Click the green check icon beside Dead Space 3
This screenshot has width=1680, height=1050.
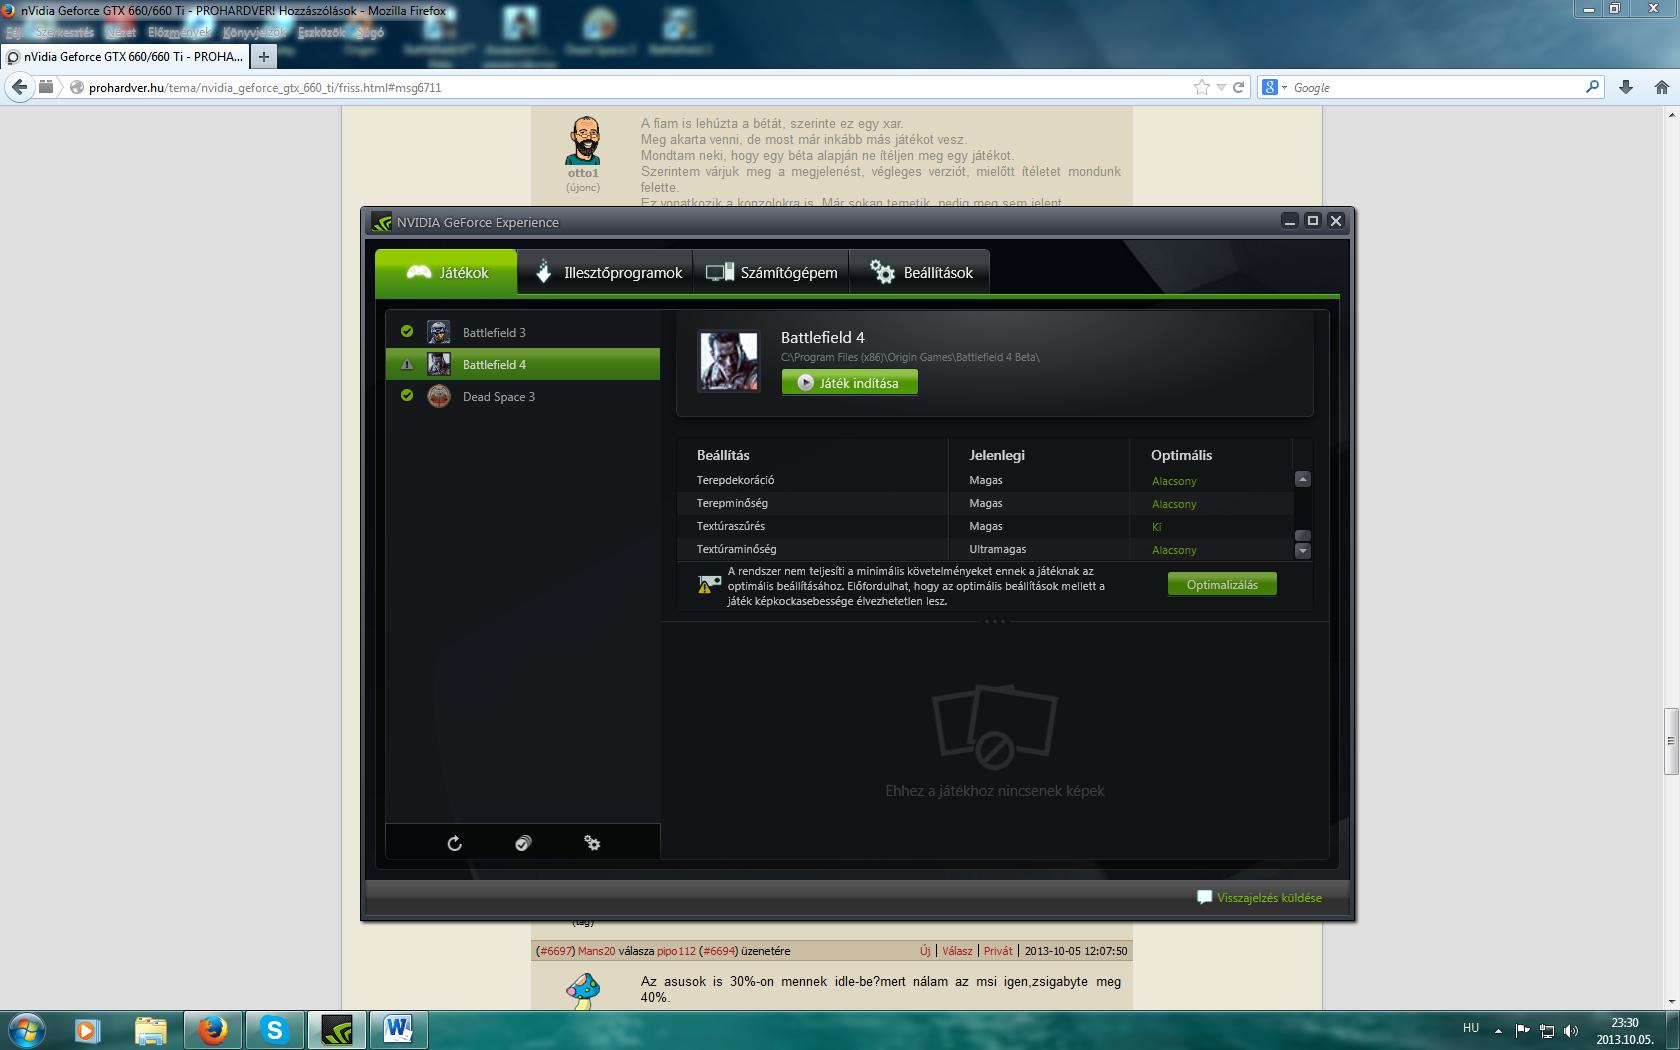(x=407, y=395)
